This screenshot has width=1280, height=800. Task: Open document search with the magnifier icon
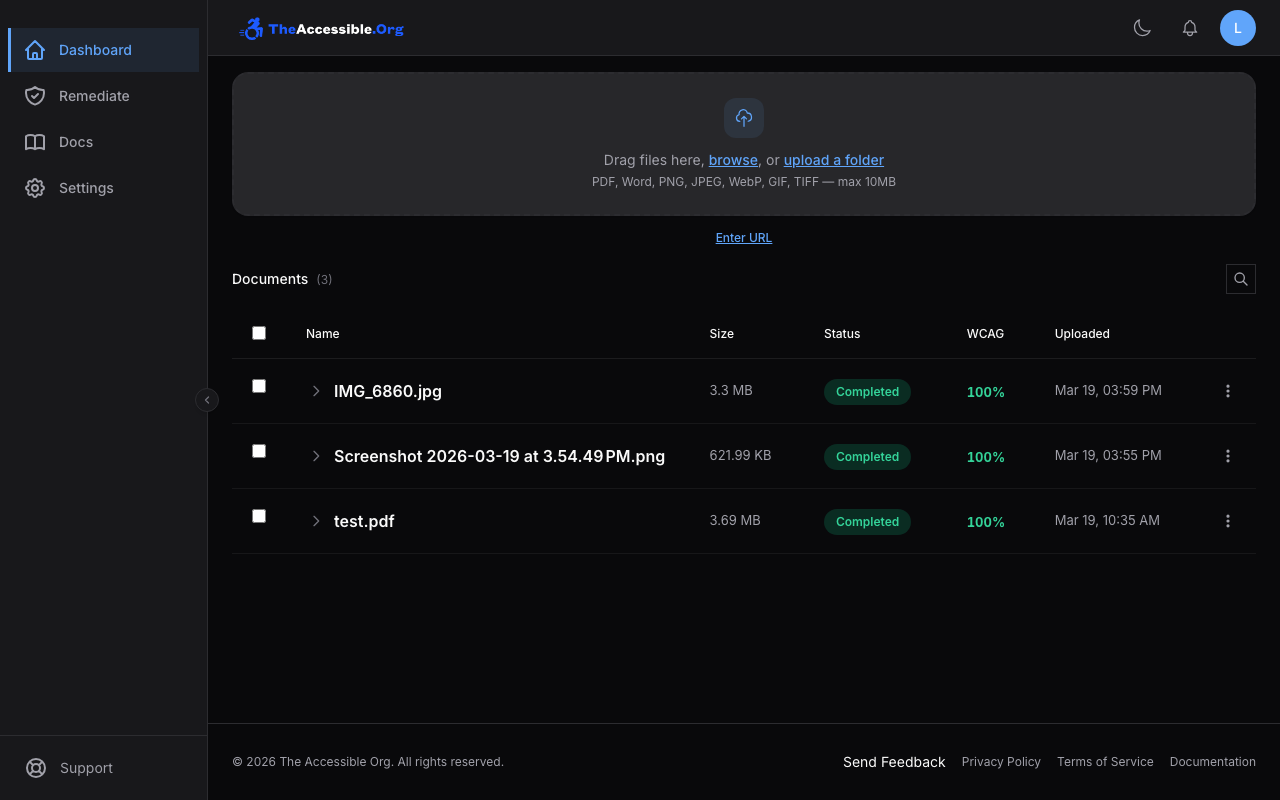[1240, 279]
